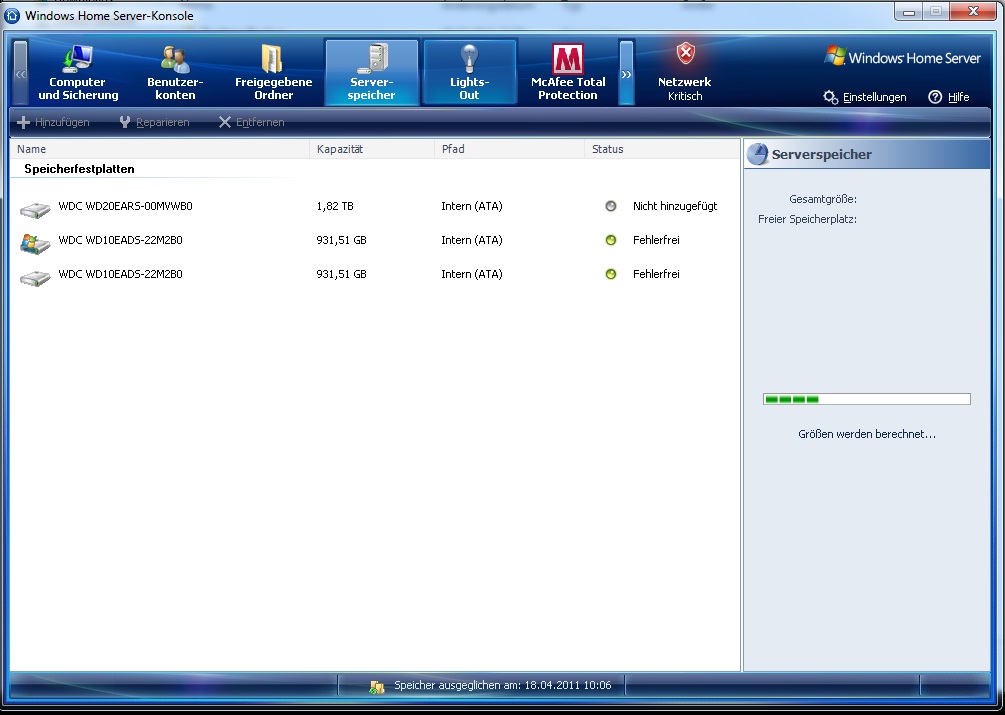Sort by the Name column header
This screenshot has height=715, width=1005.
pyautogui.click(x=160, y=149)
